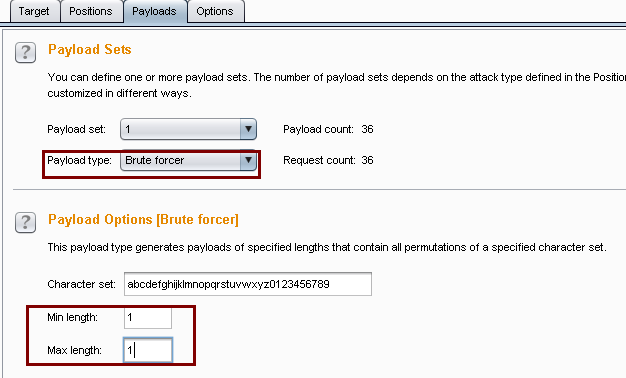Click the Payload type dropdown arrow
The width and height of the screenshot is (626, 378).
point(248,160)
